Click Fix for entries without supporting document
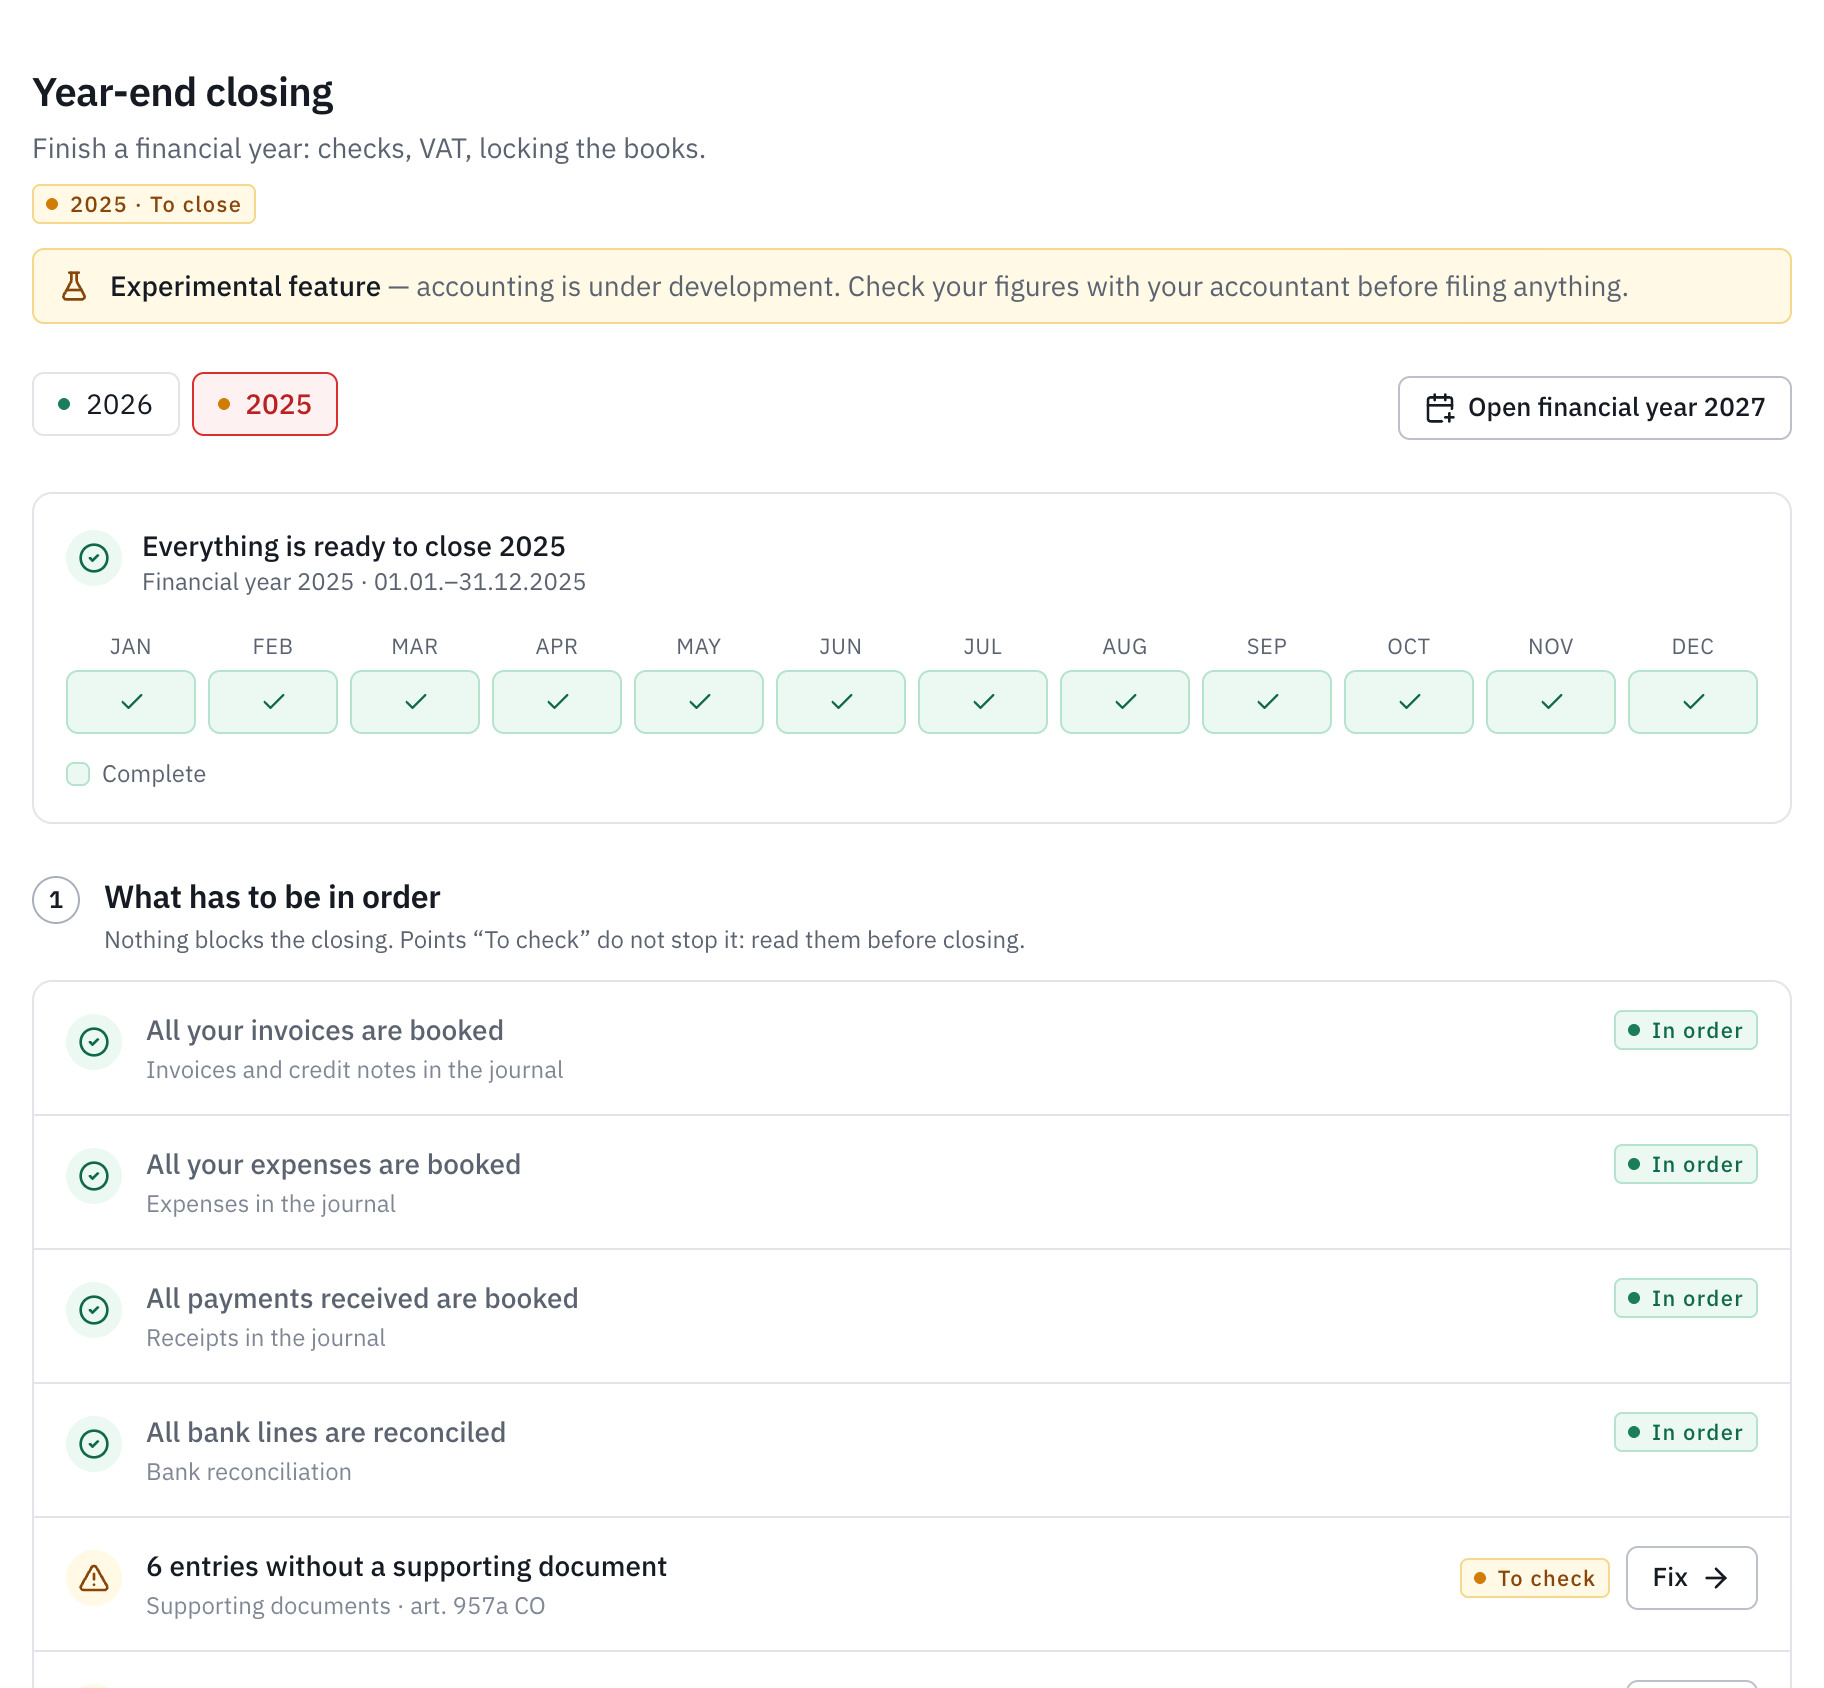This screenshot has height=1688, width=1824. tap(1691, 1578)
